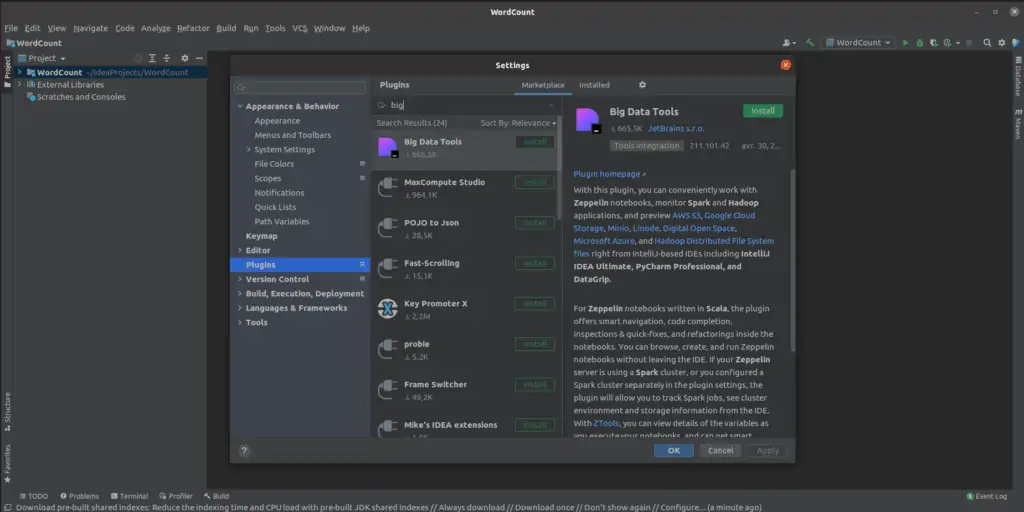Open the Build tool window at bottom
This screenshot has width=1024, height=512.
pos(216,496)
